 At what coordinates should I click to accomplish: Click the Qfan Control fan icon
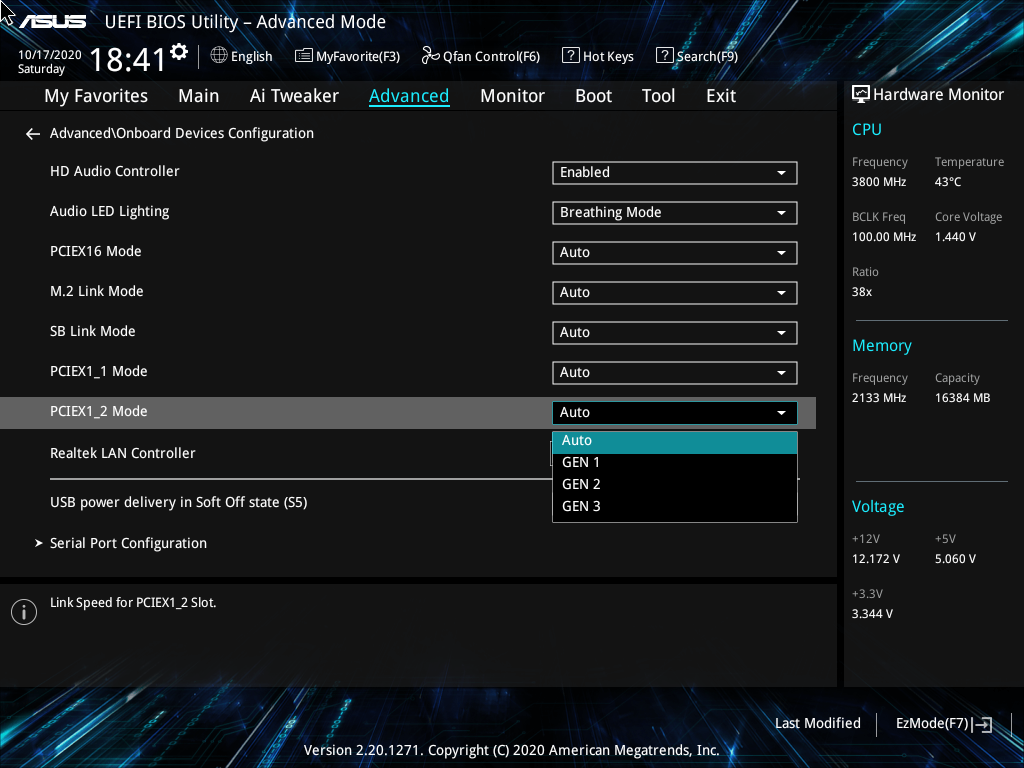coord(430,56)
